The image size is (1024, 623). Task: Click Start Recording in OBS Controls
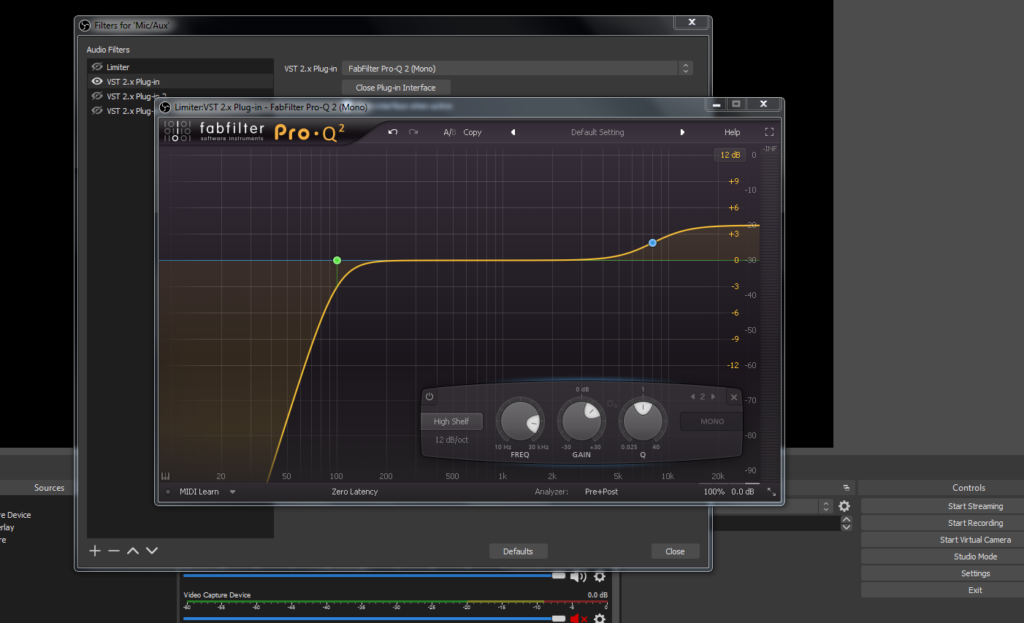click(x=975, y=523)
